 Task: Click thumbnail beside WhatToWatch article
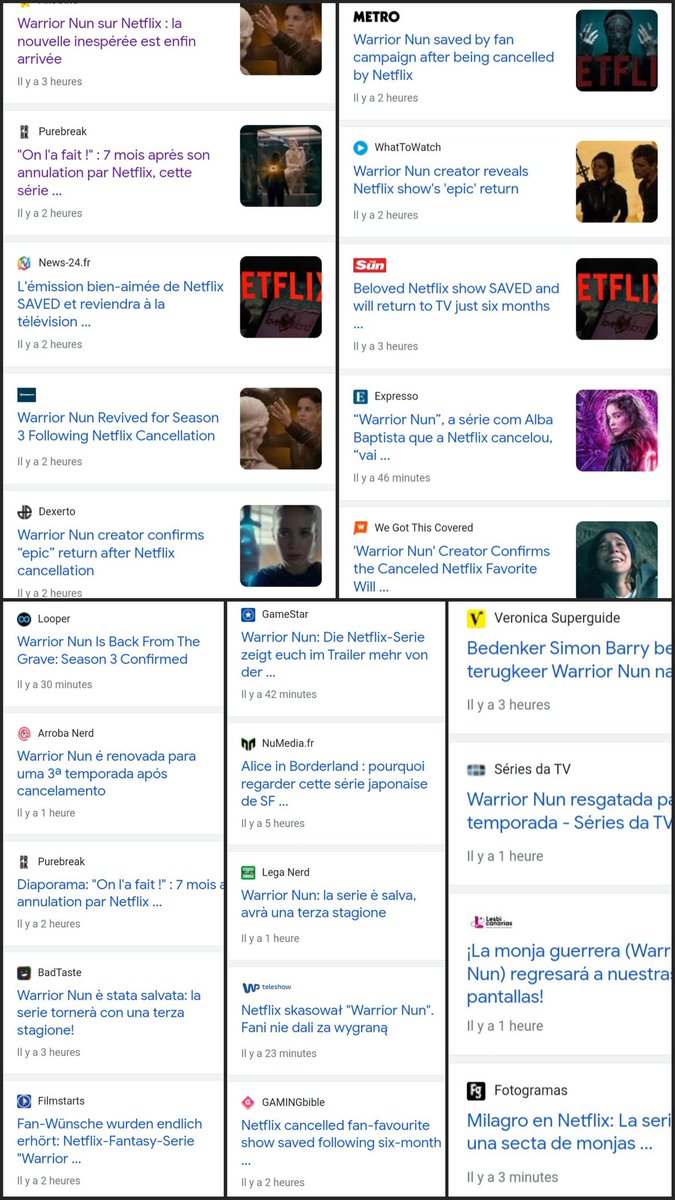tap(617, 182)
